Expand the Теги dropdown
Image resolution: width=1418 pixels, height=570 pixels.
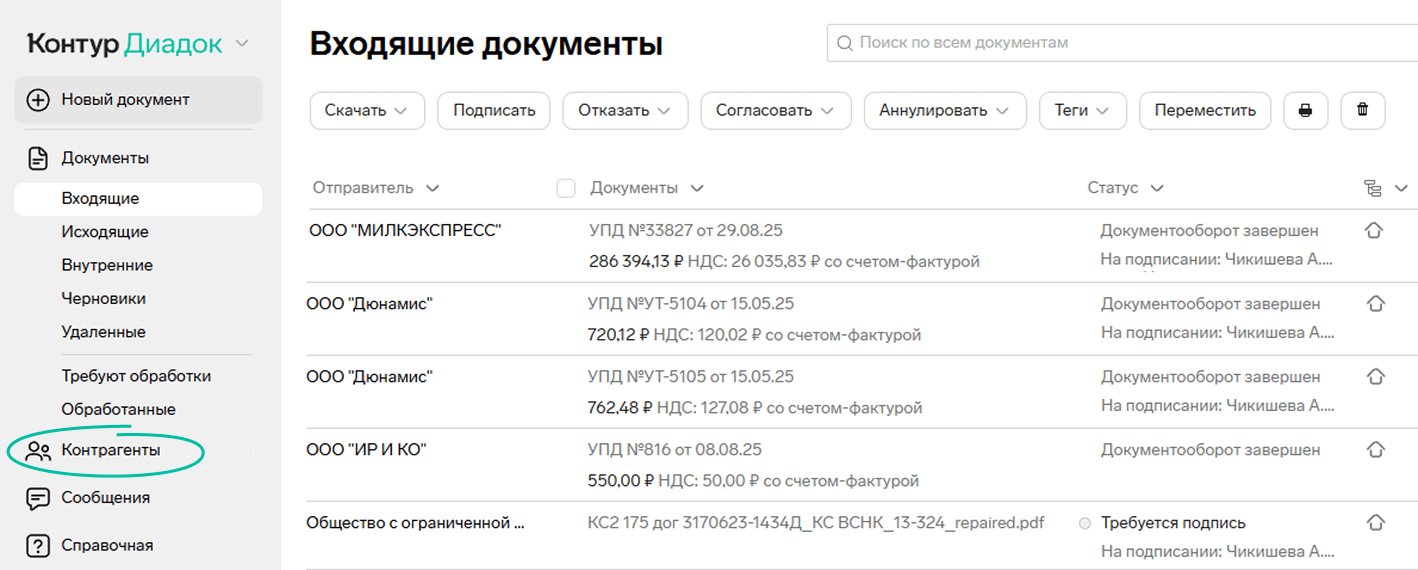(x=1083, y=111)
